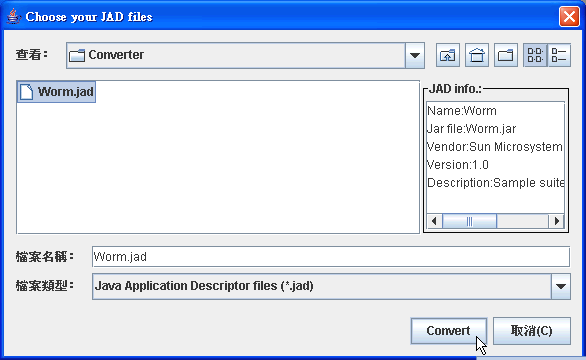Click the Converter folder icon in dropdown
The height and width of the screenshot is (360, 586).
pyautogui.click(x=77, y=55)
